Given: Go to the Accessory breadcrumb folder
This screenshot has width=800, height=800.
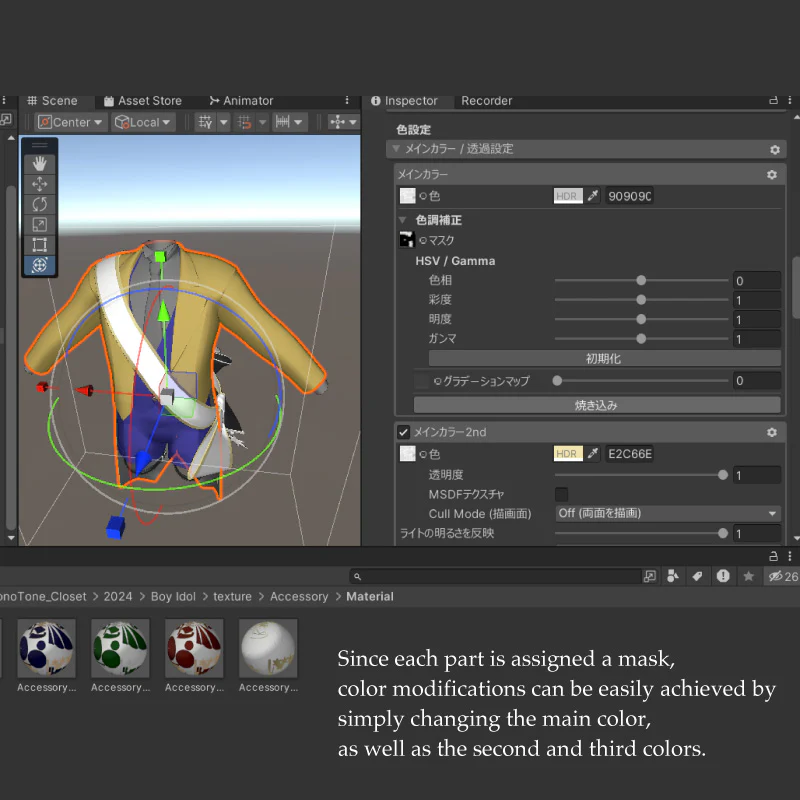Looking at the screenshot, I should [299, 596].
